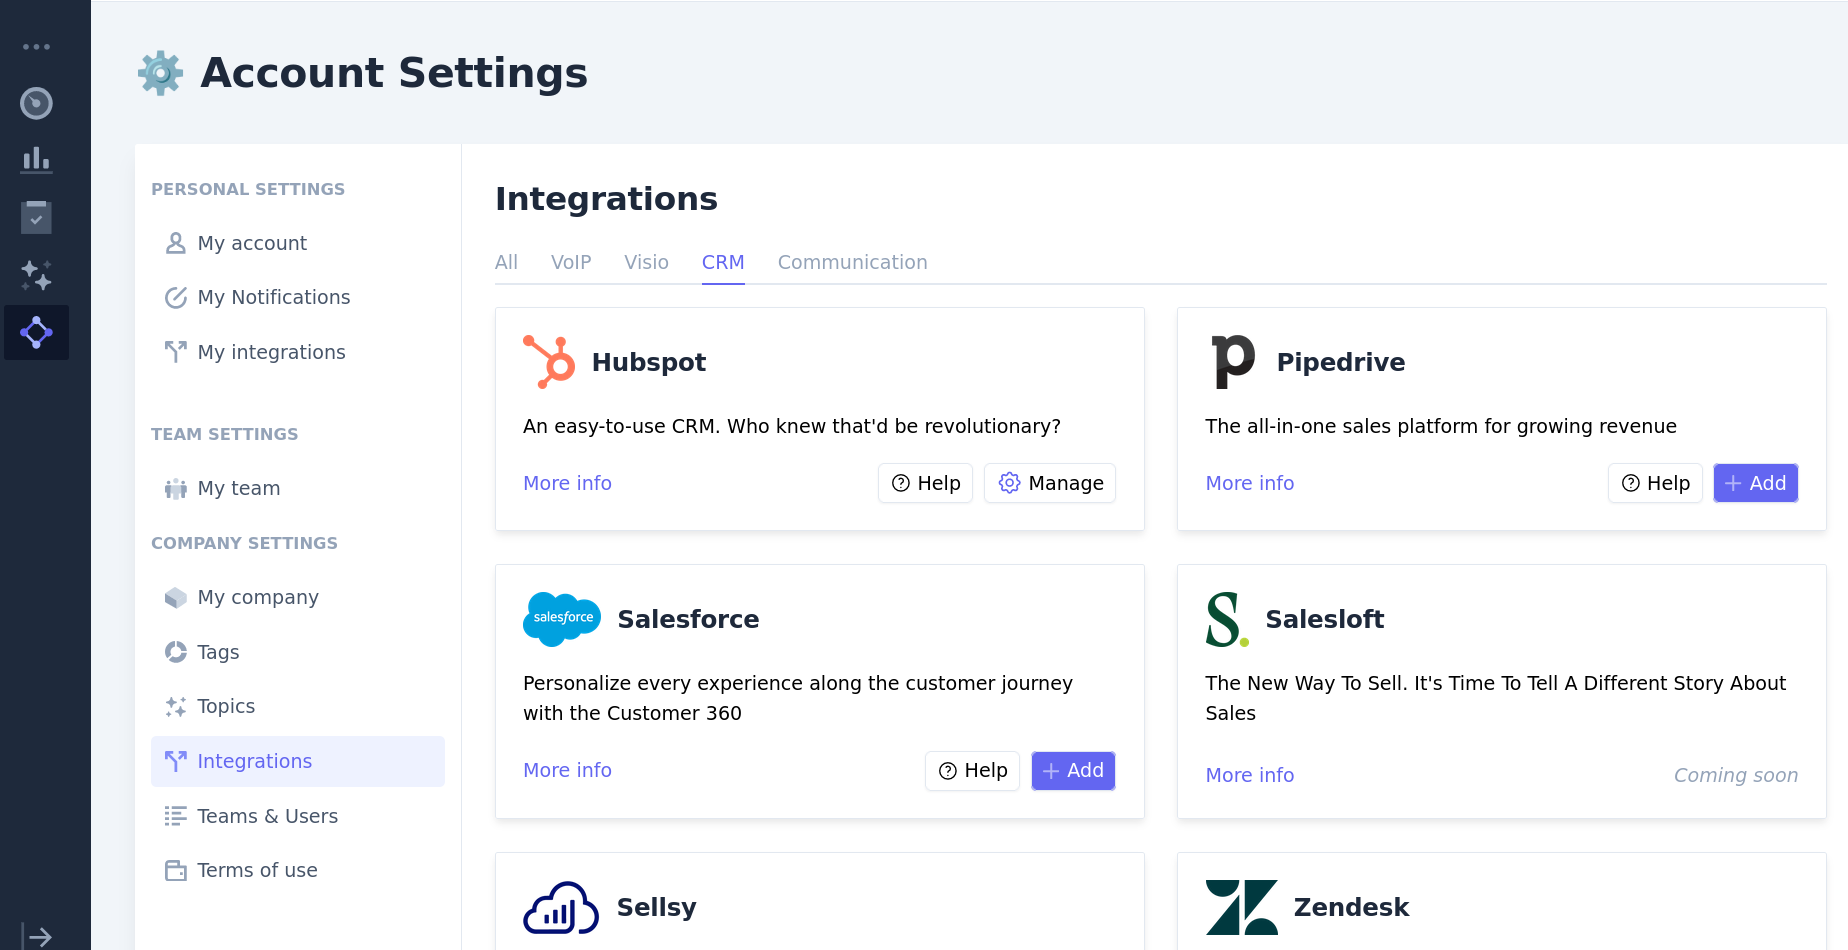Viewport: 1848px width, 950px height.
Task: Click the icon beside Terms of use
Action: (176, 870)
